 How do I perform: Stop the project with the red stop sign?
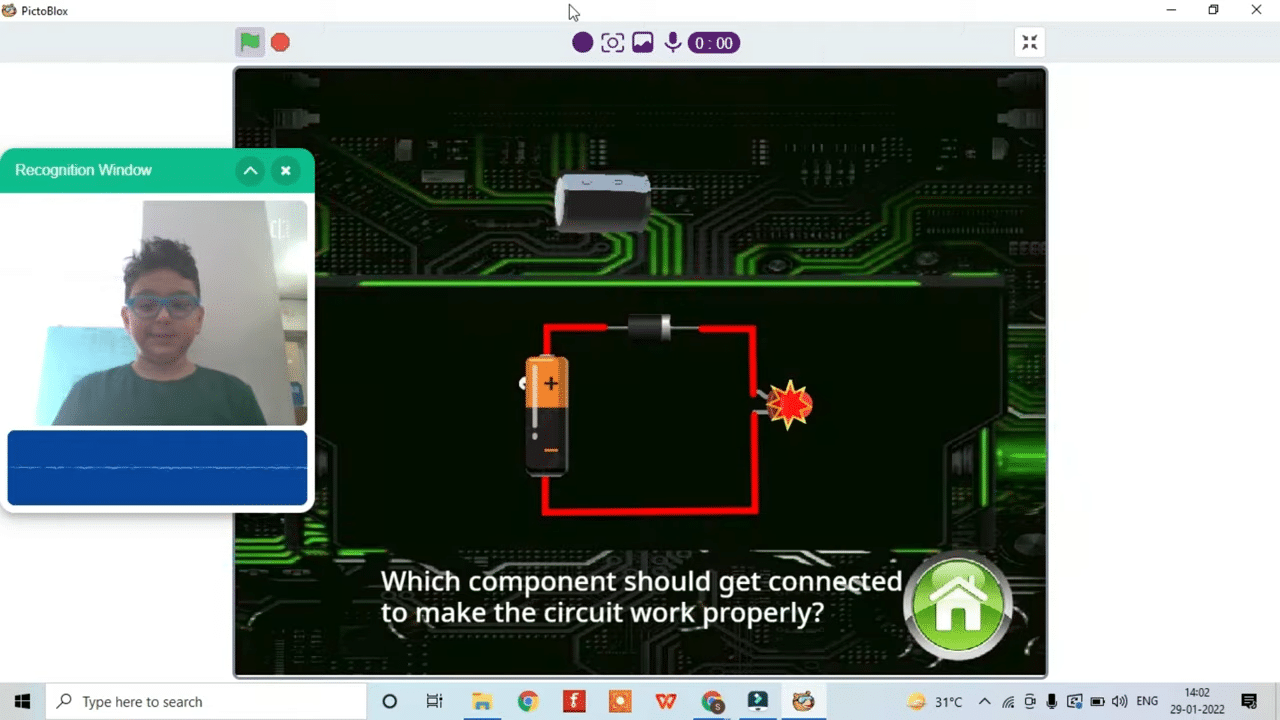coord(280,42)
